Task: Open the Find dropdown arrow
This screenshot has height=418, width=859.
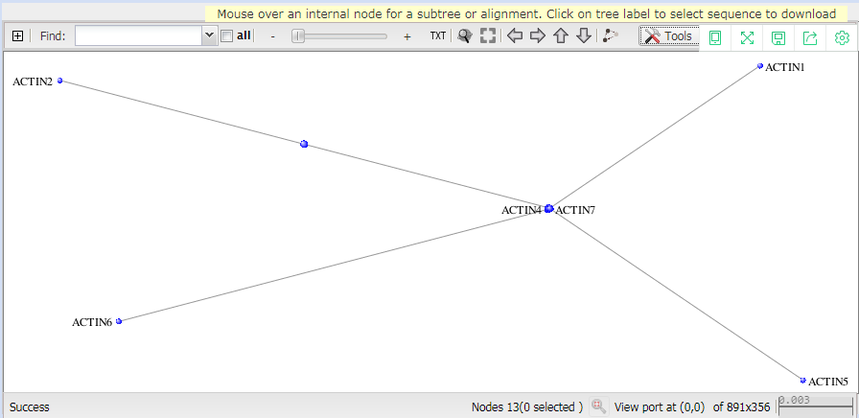Action: (209, 36)
